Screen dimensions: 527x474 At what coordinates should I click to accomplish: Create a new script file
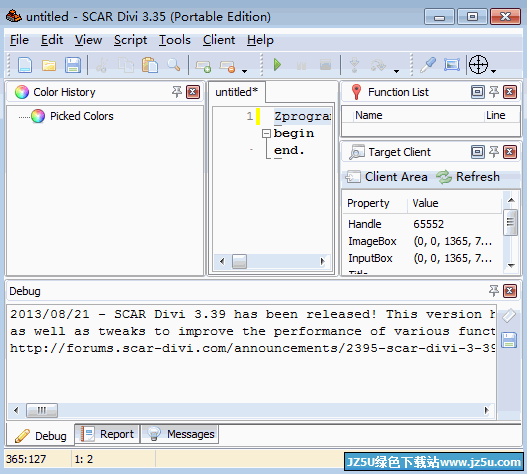pyautogui.click(x=25, y=65)
